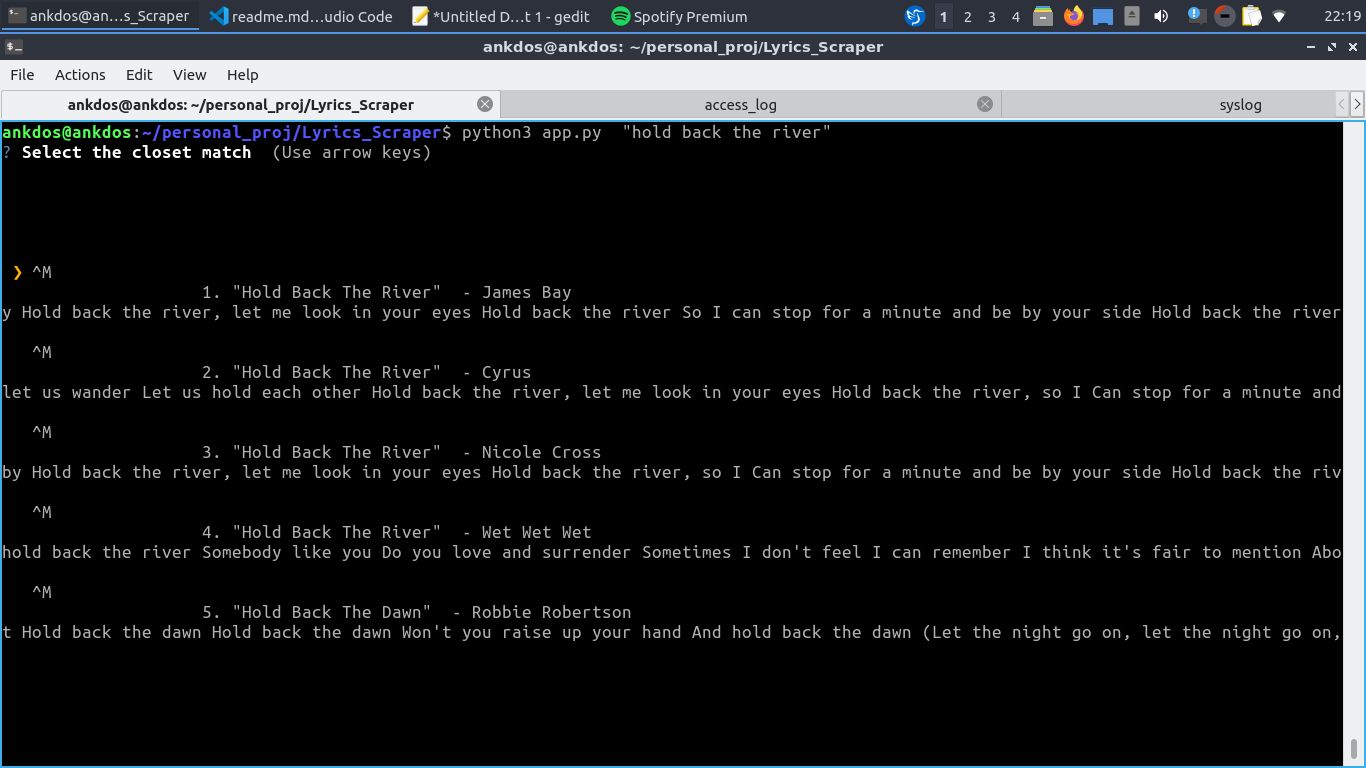
Task: Close the Lyrics_Scraper terminal tab
Action: point(485,104)
